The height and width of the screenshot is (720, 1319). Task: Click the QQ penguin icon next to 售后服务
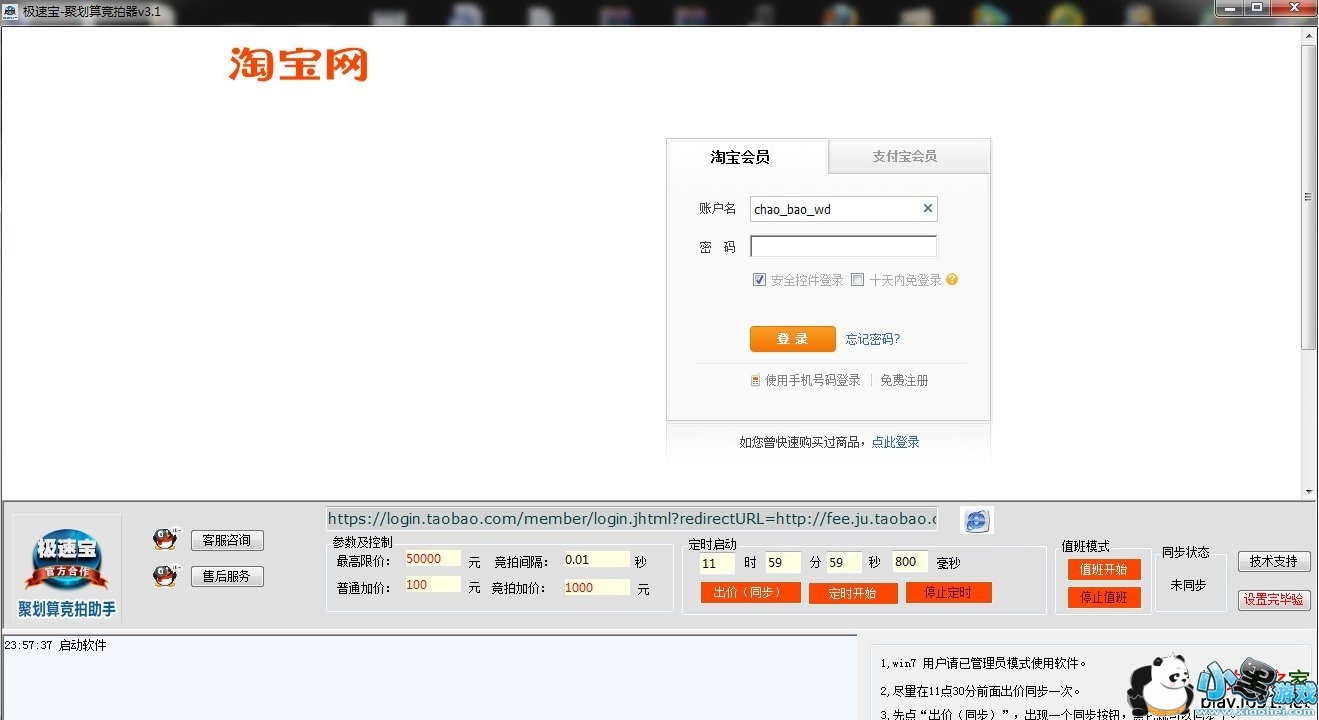(x=165, y=576)
